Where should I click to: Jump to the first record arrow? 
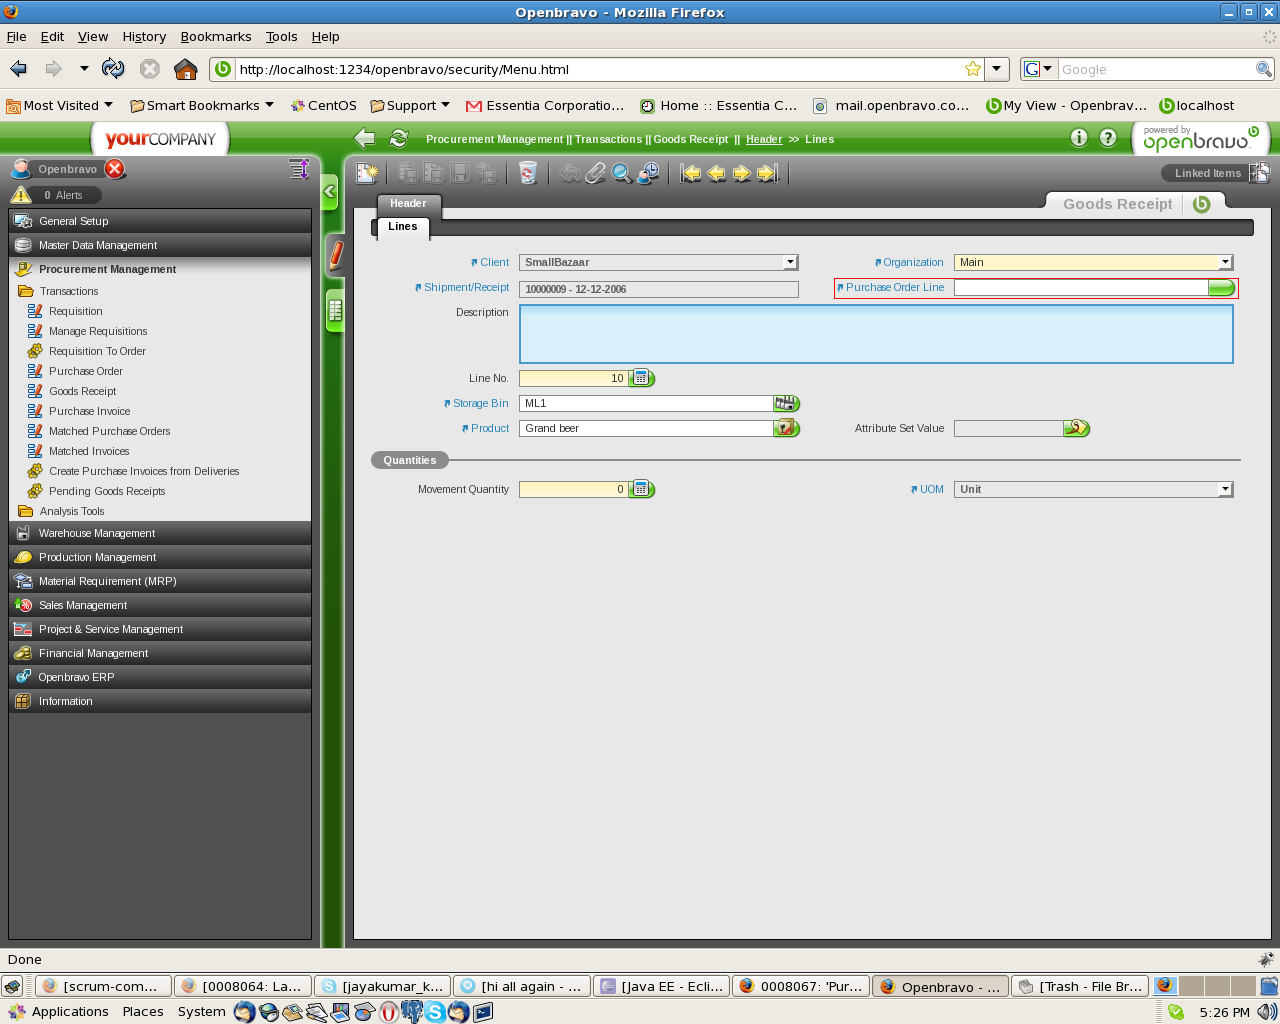tap(691, 173)
